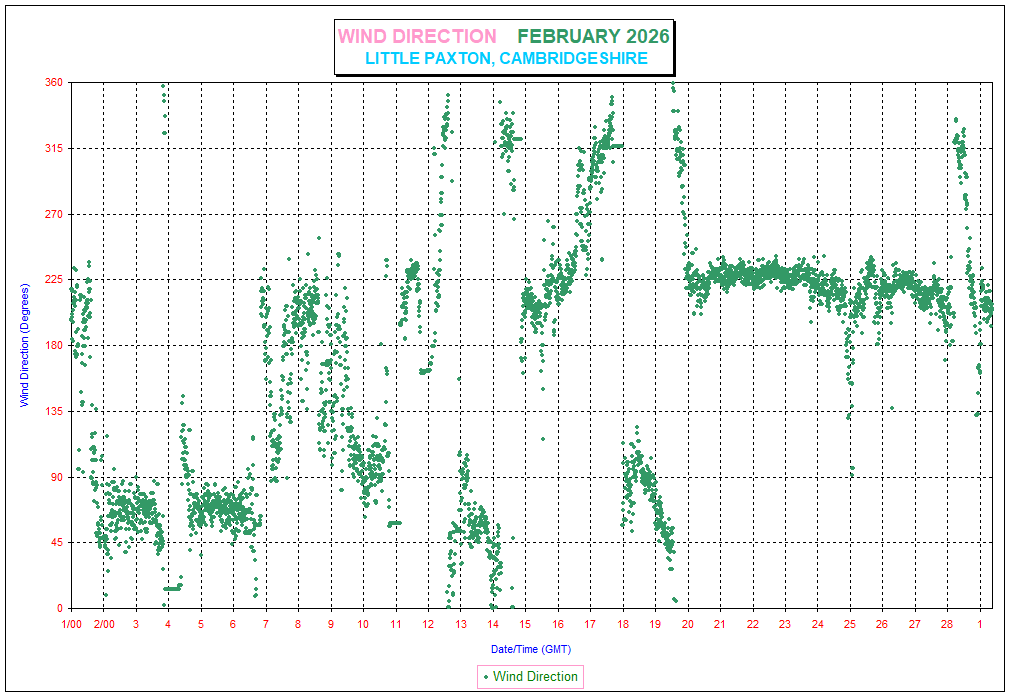Select day 14 on the date axis

[x=493, y=624]
